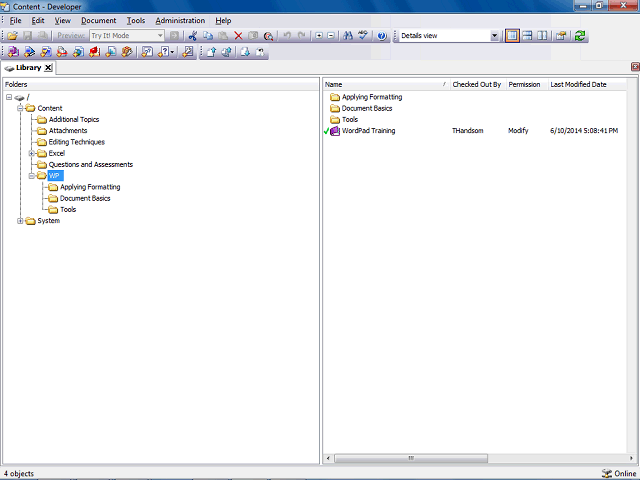This screenshot has width=640, height=480.
Task: Click the blue question mark Help icon
Action: pos(382,36)
